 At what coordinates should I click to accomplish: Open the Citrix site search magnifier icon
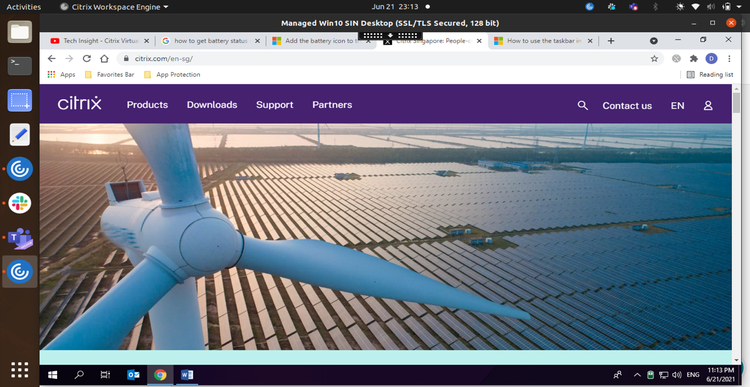tap(582, 105)
